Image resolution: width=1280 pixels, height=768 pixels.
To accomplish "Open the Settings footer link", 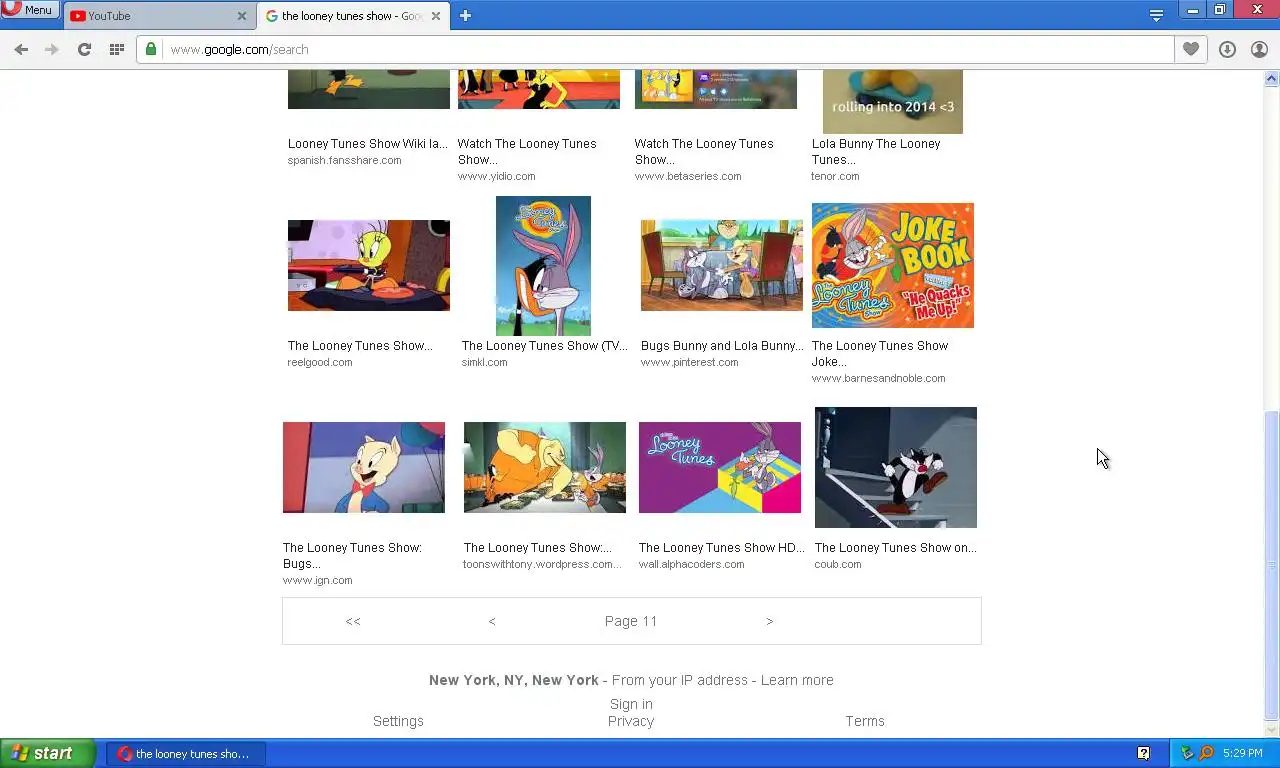I will tap(398, 721).
